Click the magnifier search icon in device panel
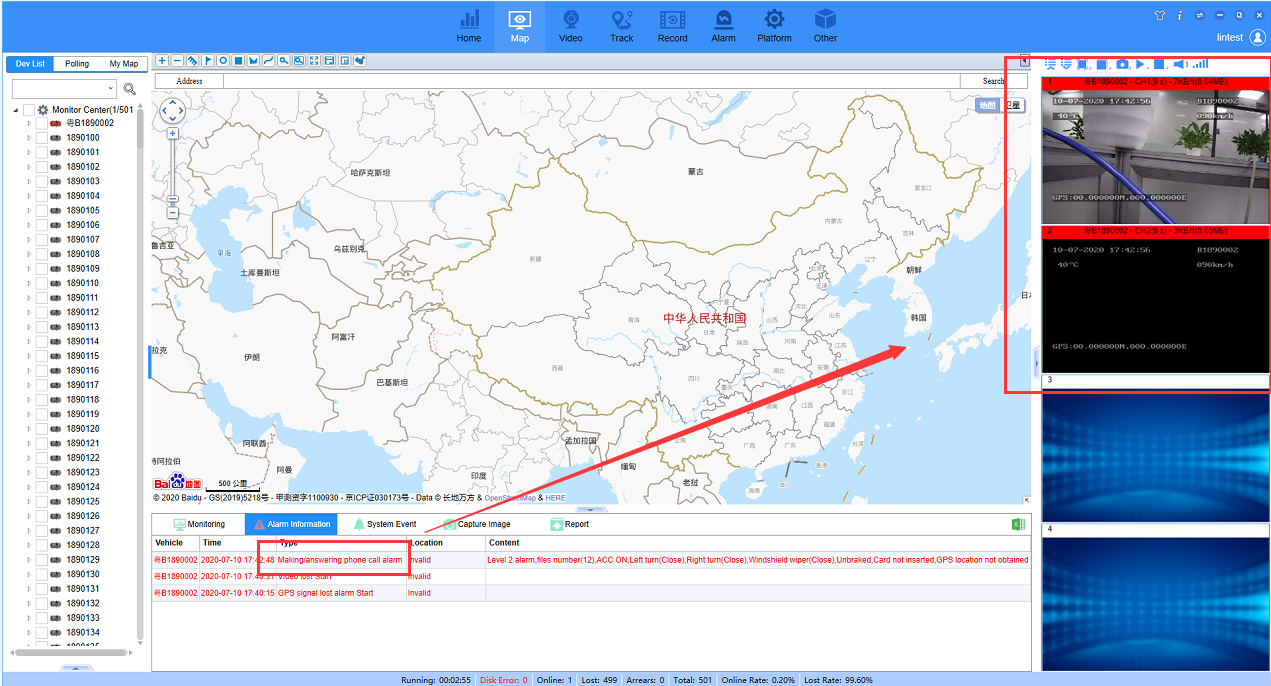The image size is (1271, 686). [x=129, y=89]
